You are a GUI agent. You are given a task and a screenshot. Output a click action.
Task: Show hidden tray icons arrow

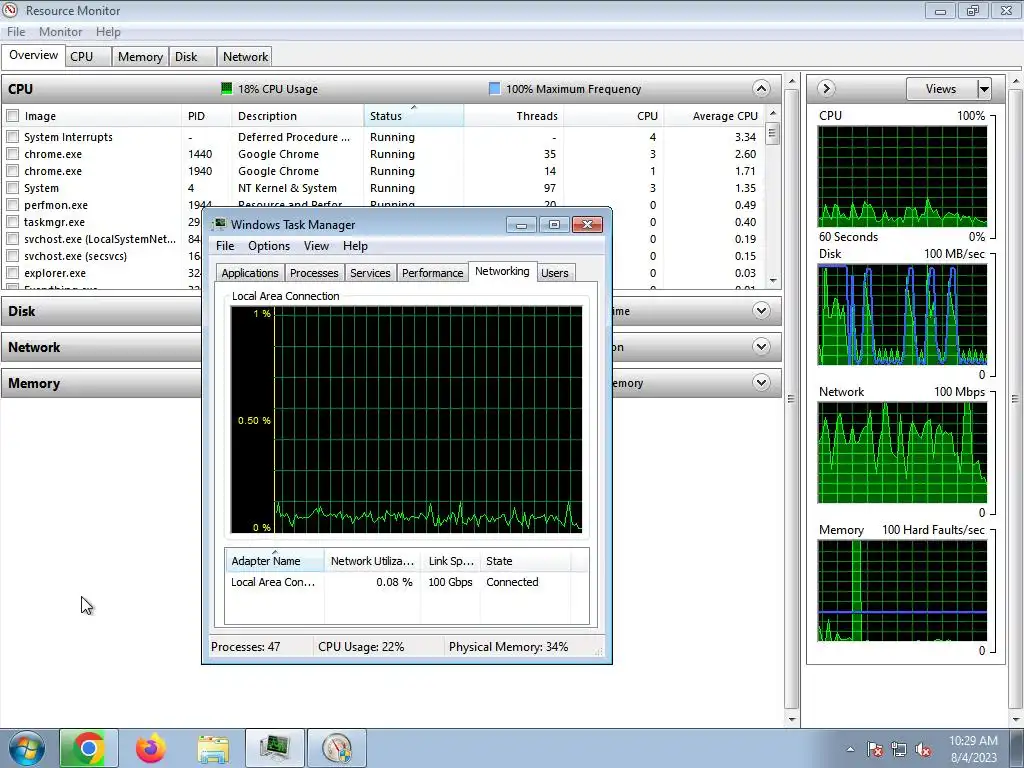(x=850, y=749)
